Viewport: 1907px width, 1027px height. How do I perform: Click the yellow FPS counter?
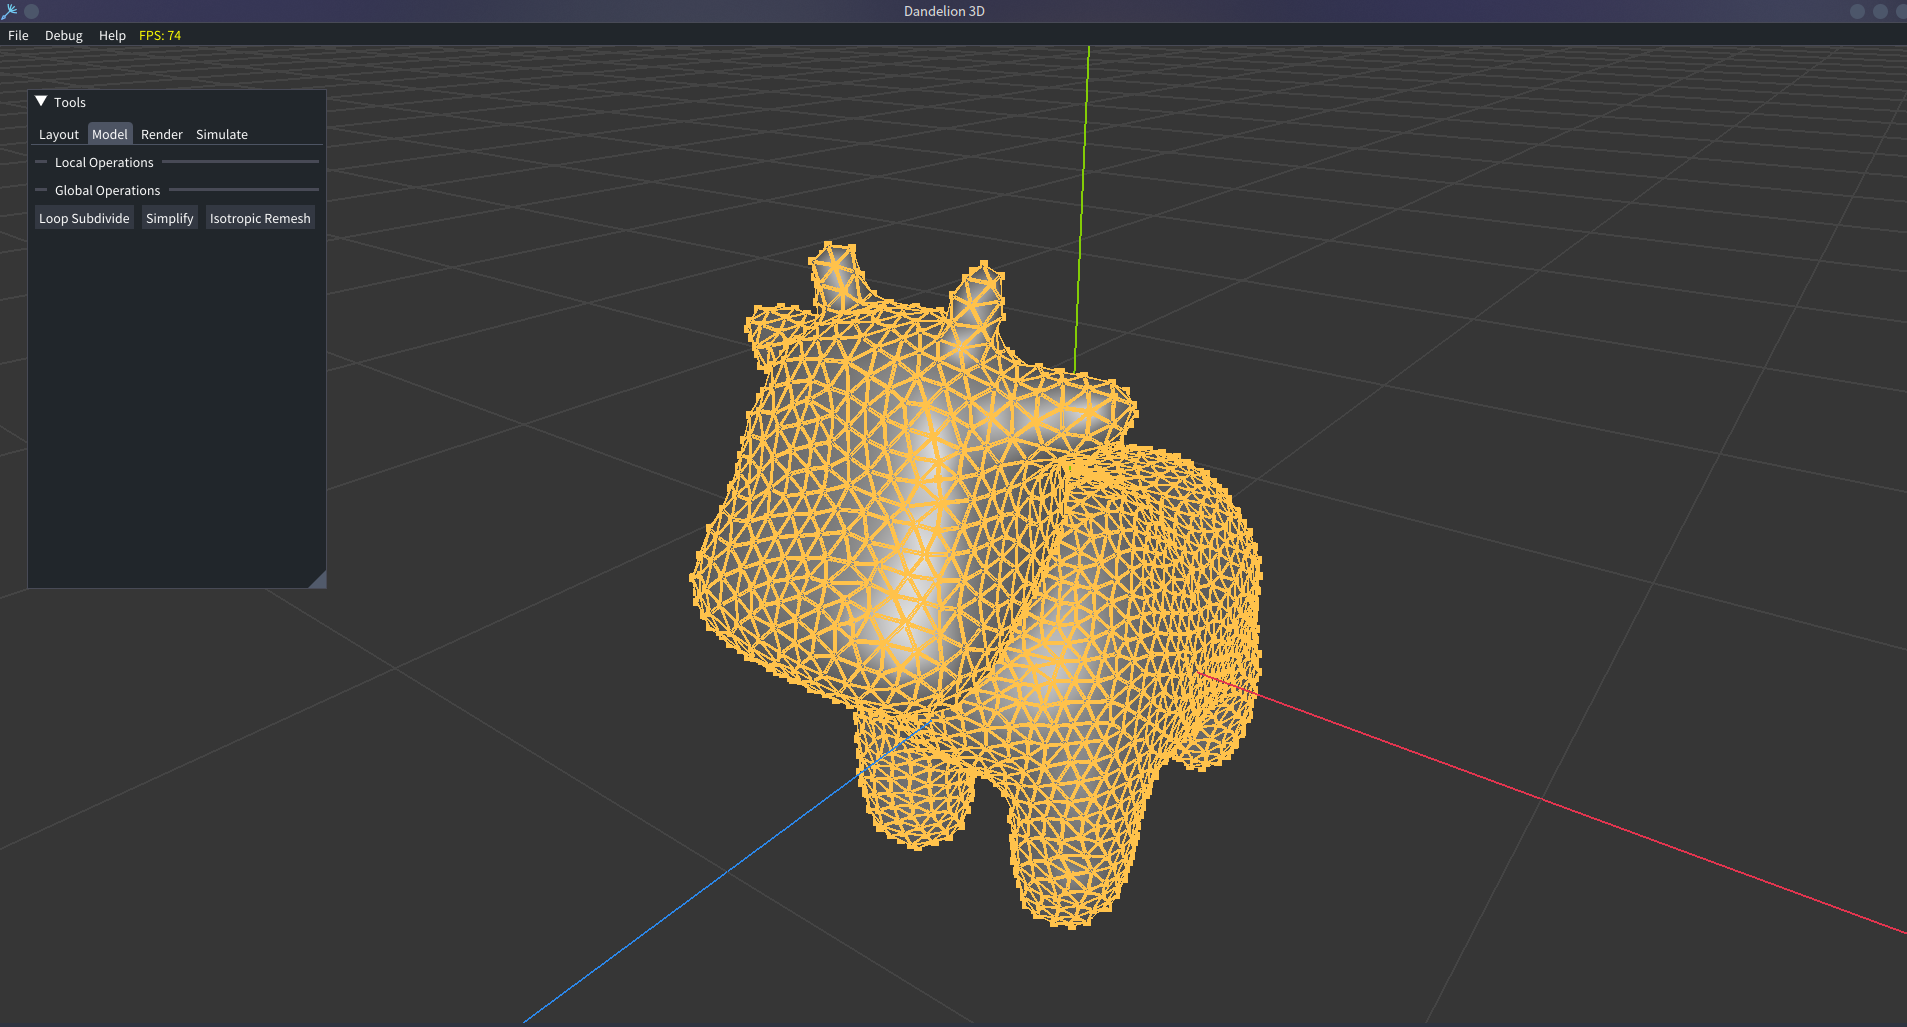(160, 35)
